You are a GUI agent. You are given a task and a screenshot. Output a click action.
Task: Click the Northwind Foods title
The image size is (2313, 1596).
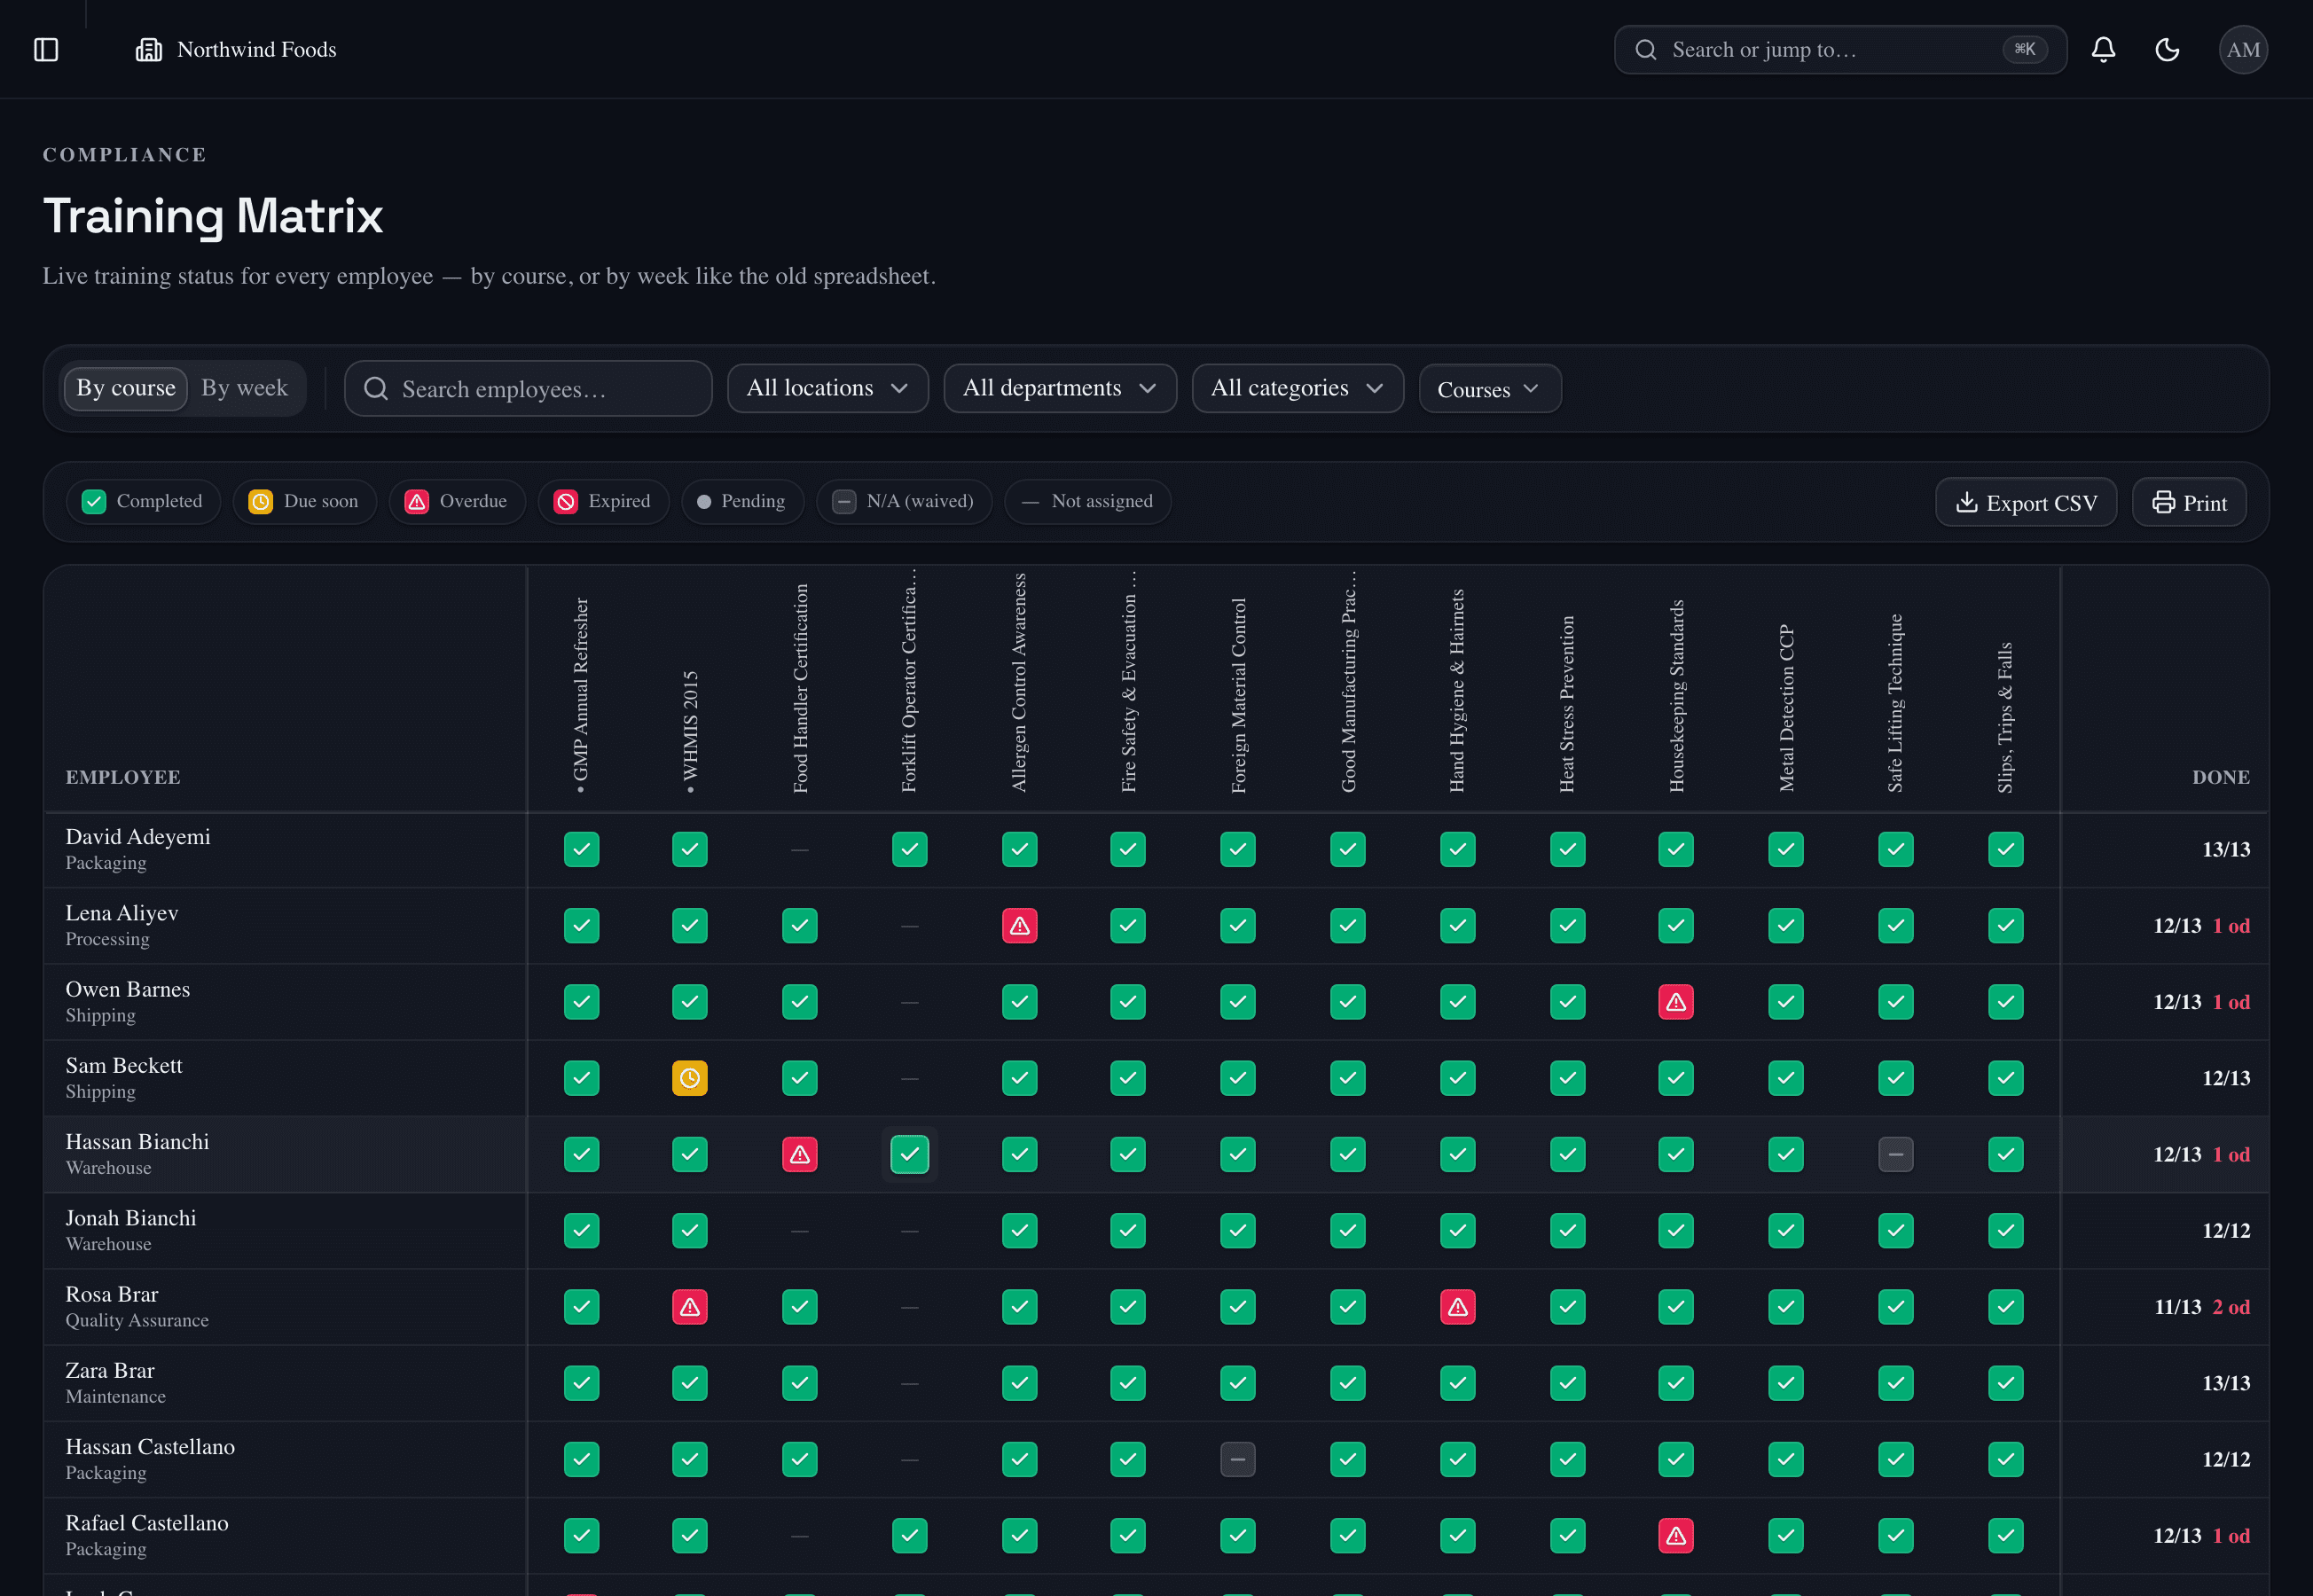tap(256, 49)
